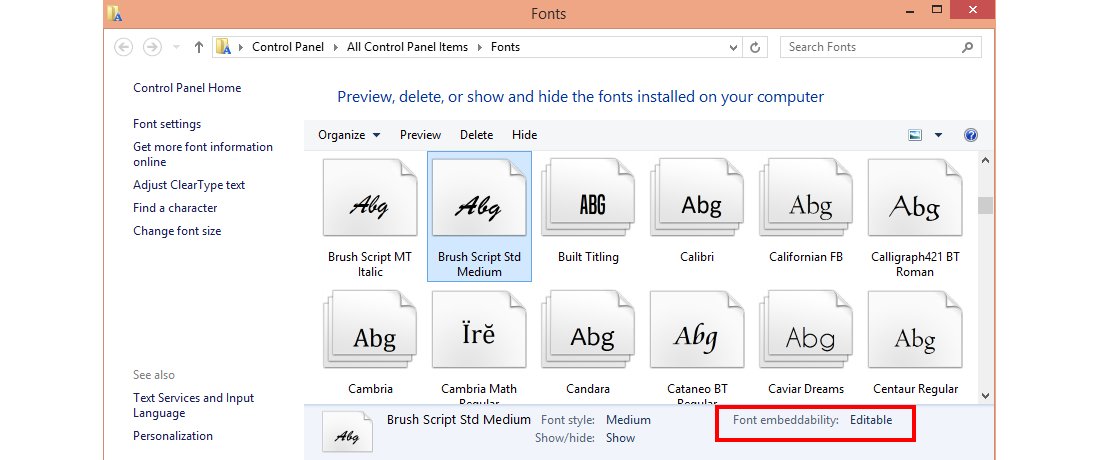Go up one folder level
This screenshot has height=460, width=1100.
[199, 47]
